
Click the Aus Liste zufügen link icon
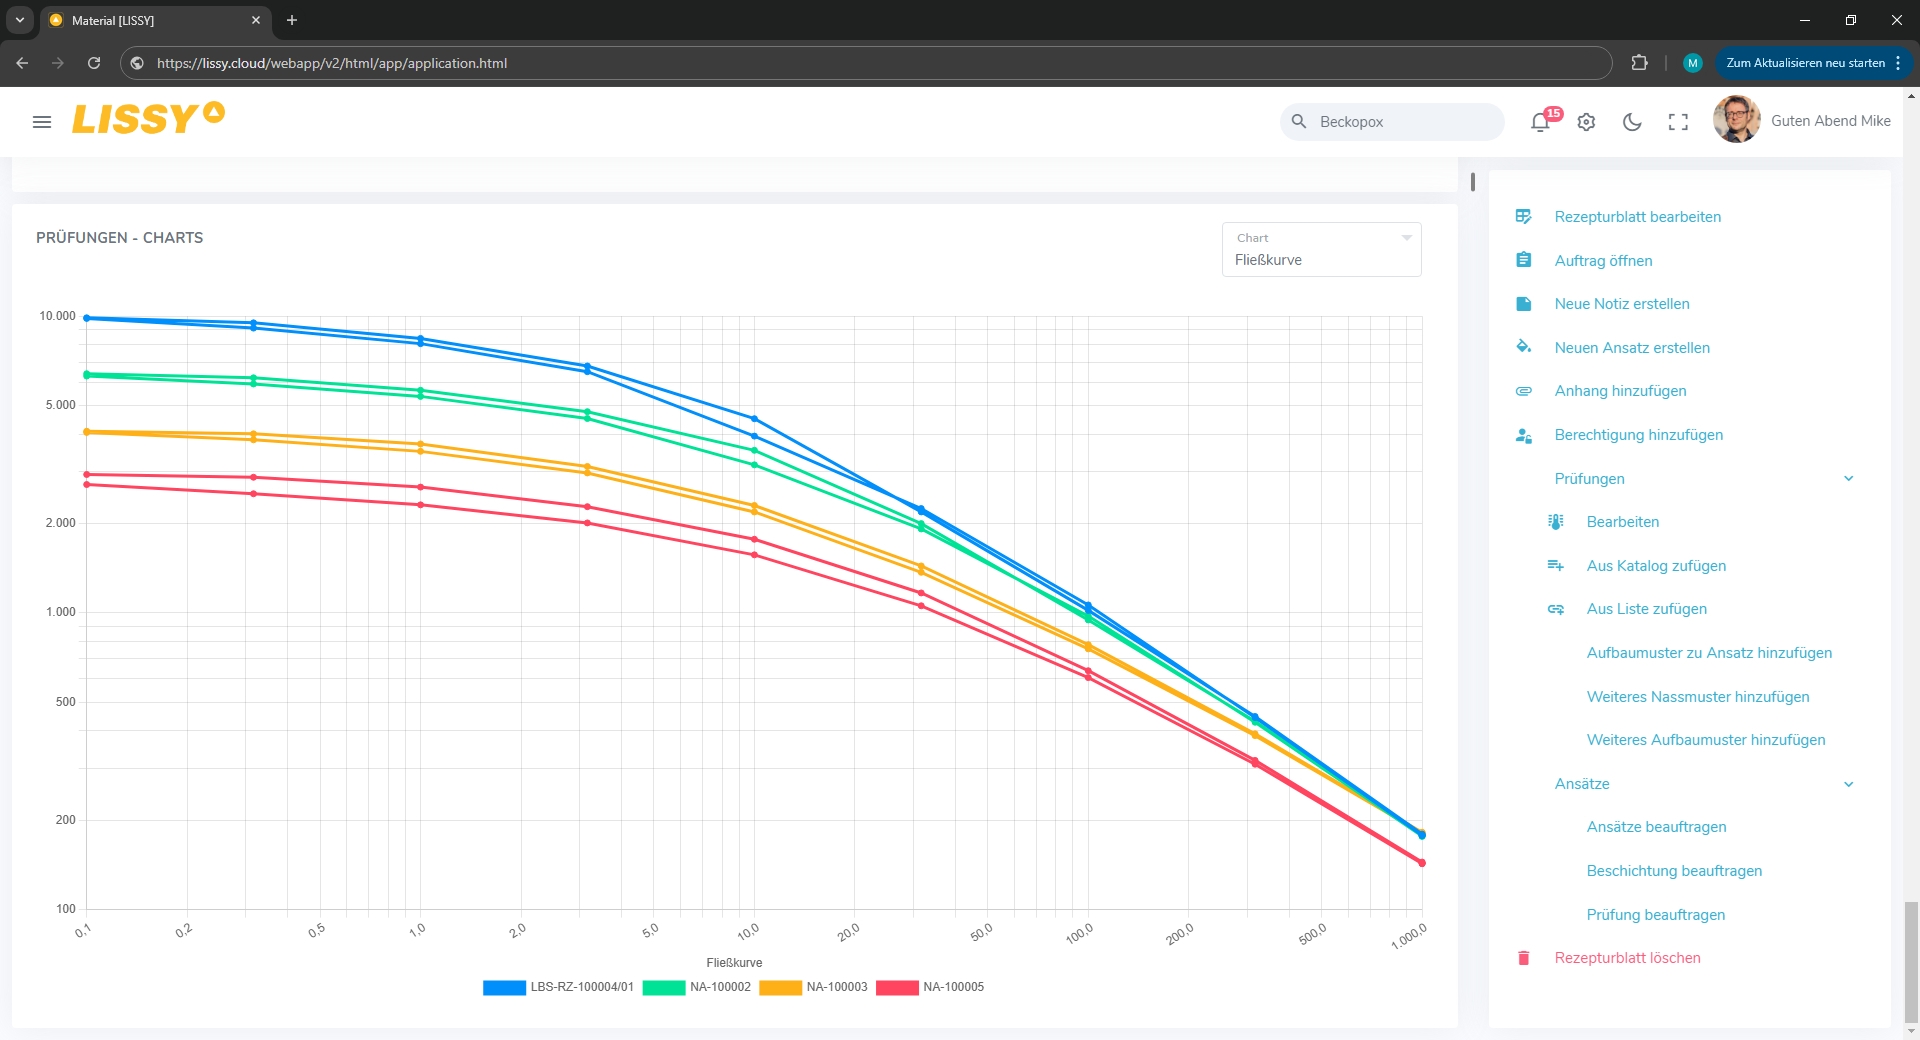point(1555,609)
